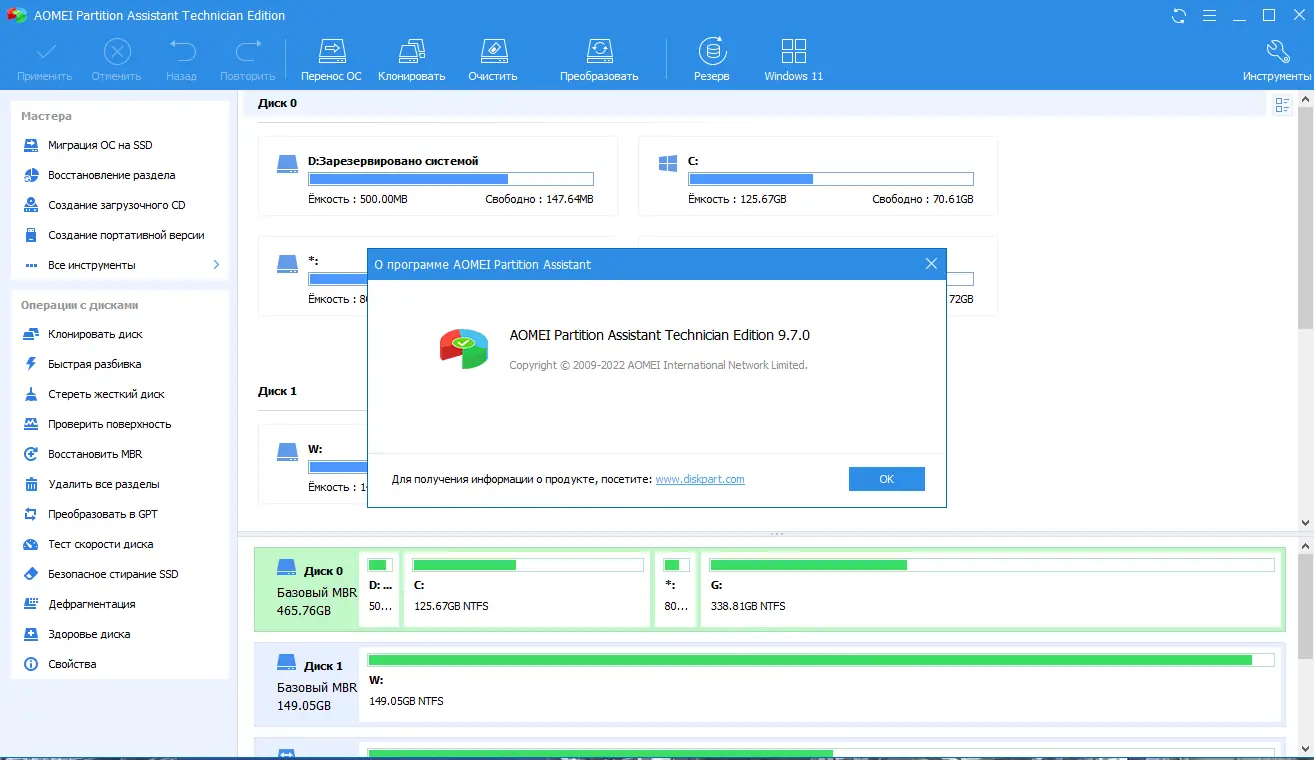Click OK in the About dialog

pyautogui.click(x=886, y=479)
